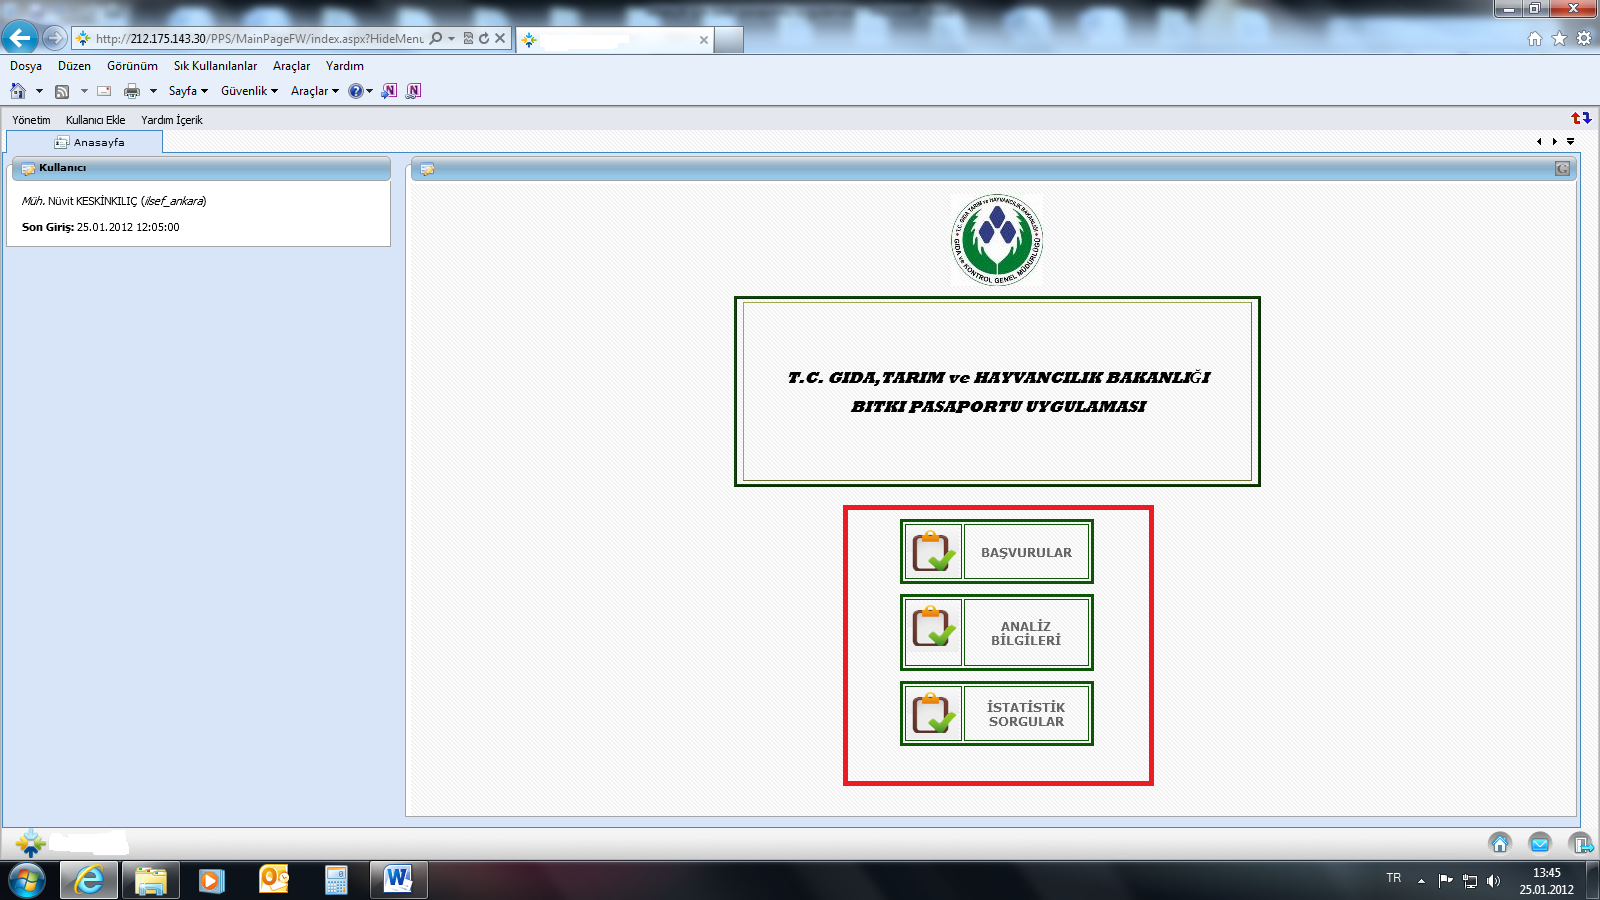
Task: Open a new blank browser tab
Action: pos(729,40)
